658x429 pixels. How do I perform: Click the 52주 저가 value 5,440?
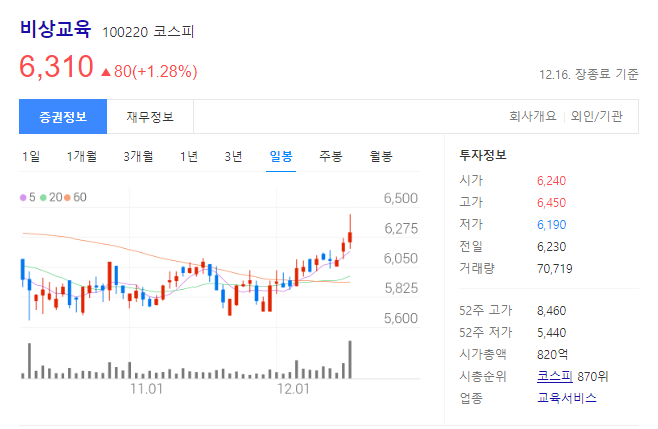click(551, 332)
